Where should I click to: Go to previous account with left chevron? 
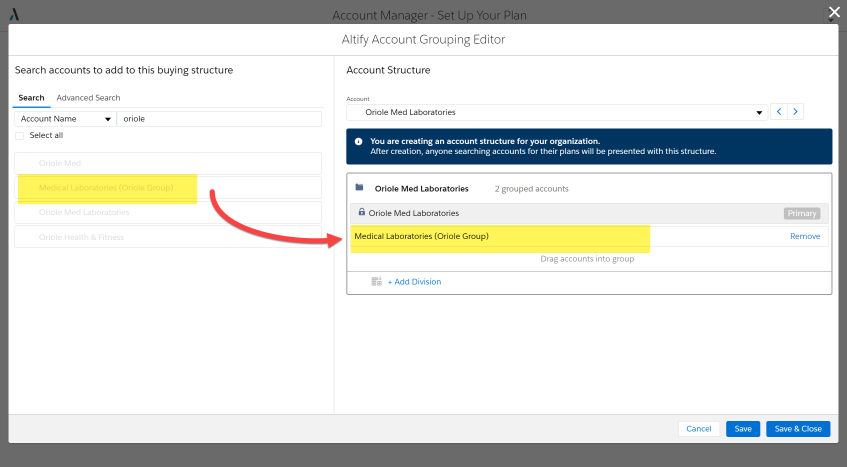778,112
